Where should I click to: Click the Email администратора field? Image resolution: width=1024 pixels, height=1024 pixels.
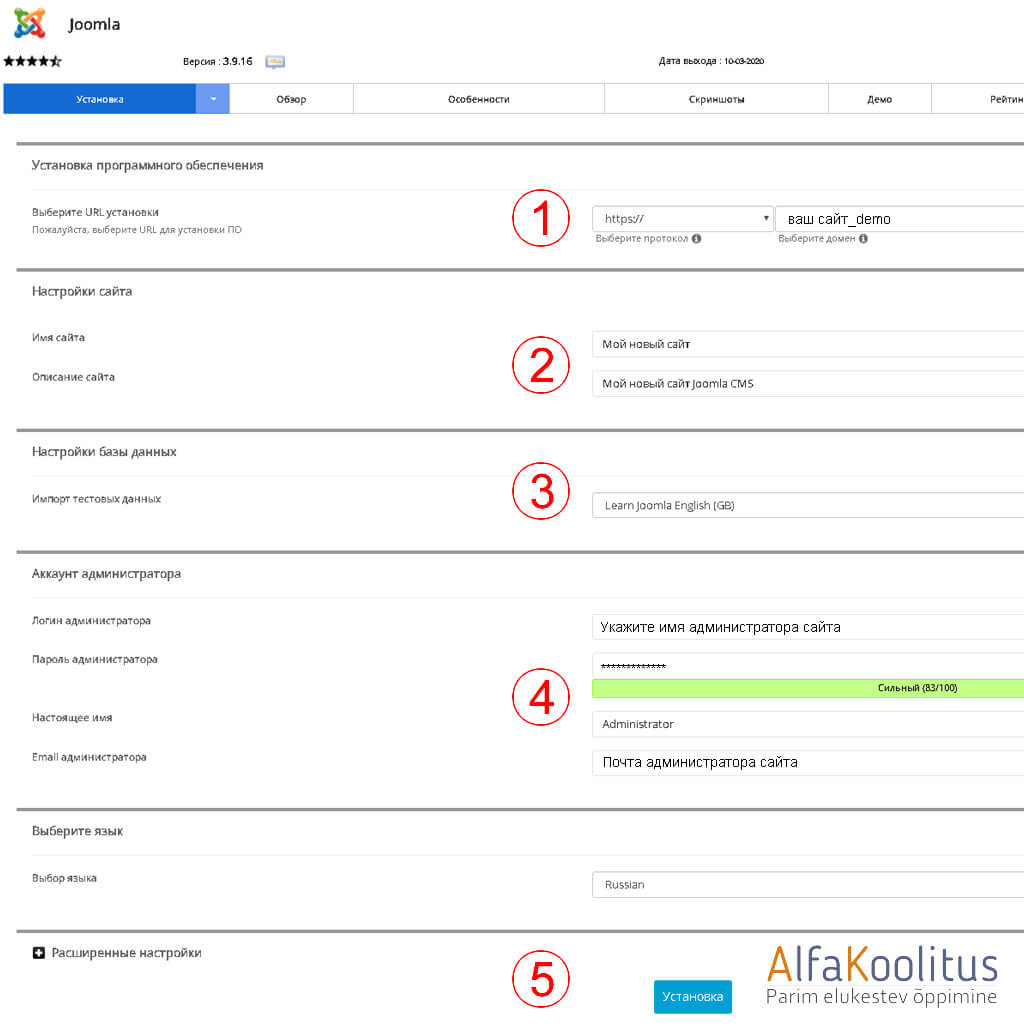808,763
